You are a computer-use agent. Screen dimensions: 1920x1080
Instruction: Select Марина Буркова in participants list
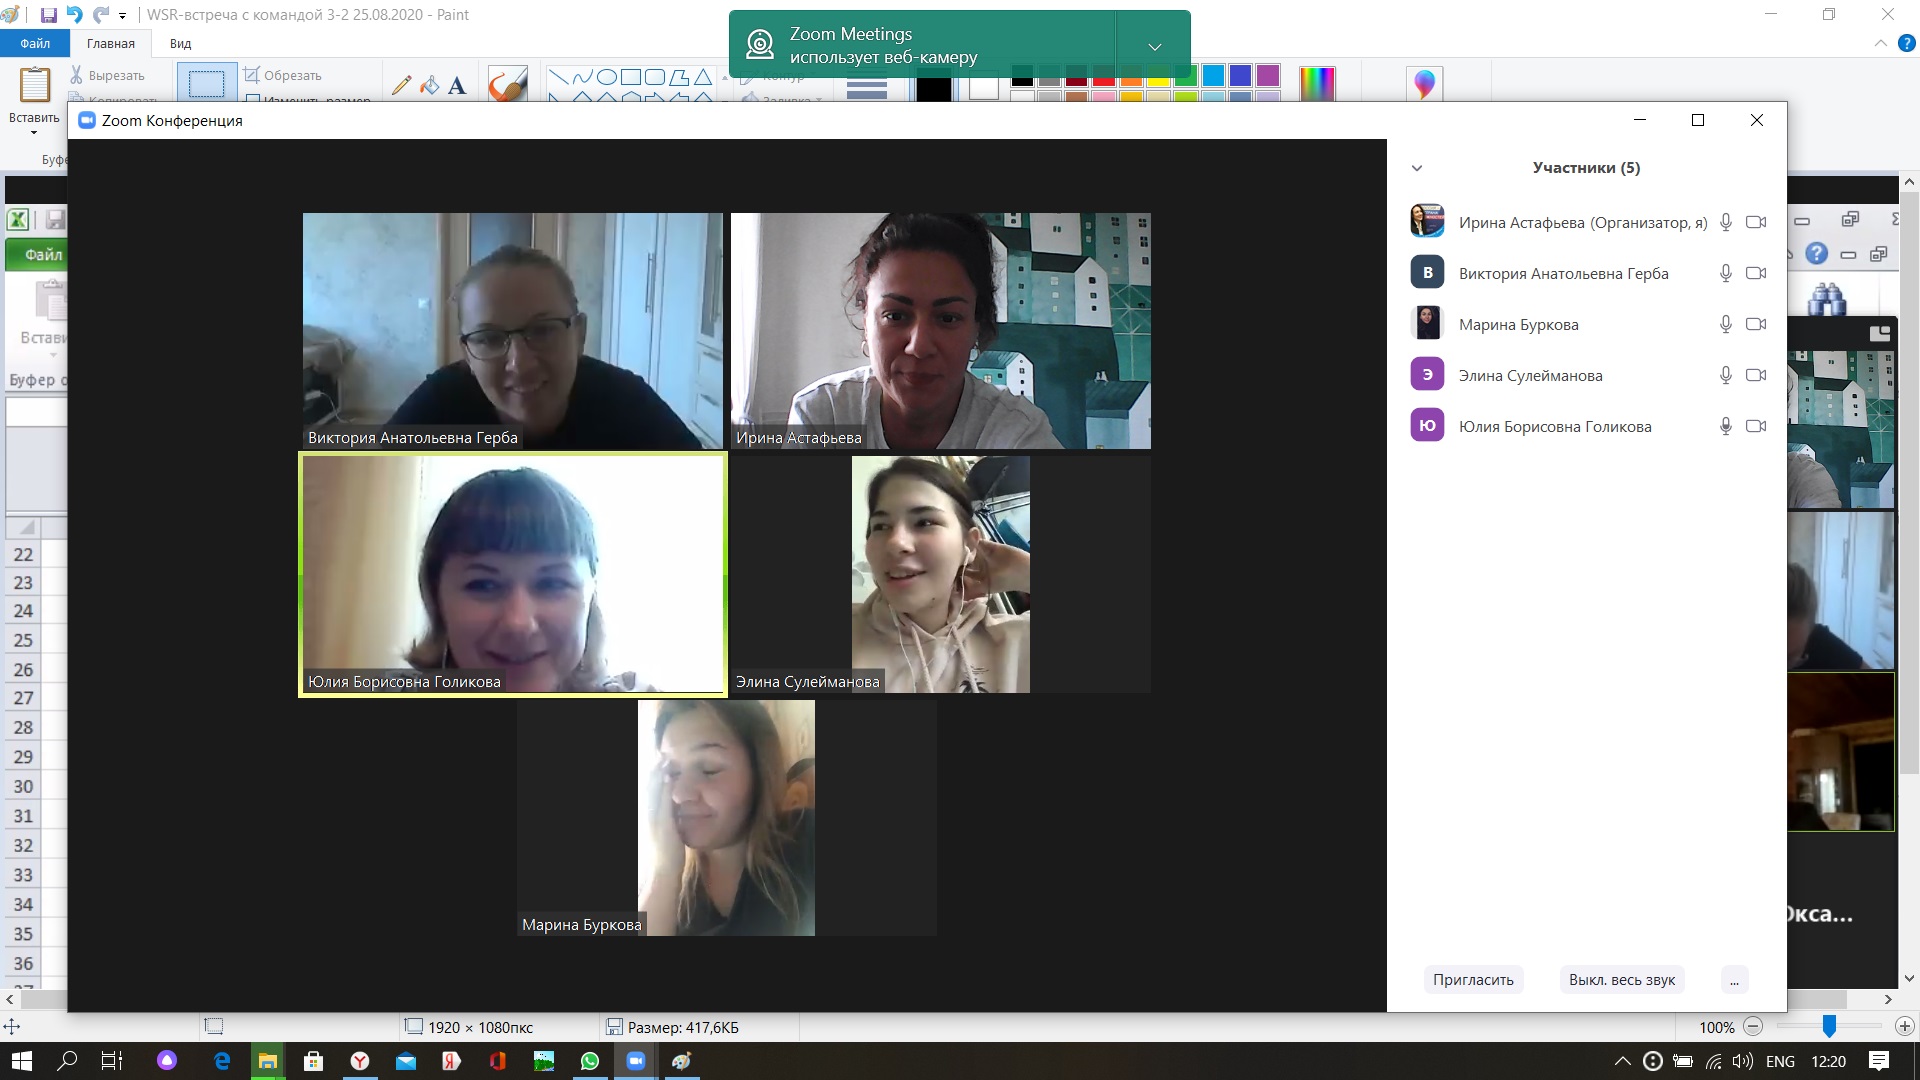[1587, 324]
